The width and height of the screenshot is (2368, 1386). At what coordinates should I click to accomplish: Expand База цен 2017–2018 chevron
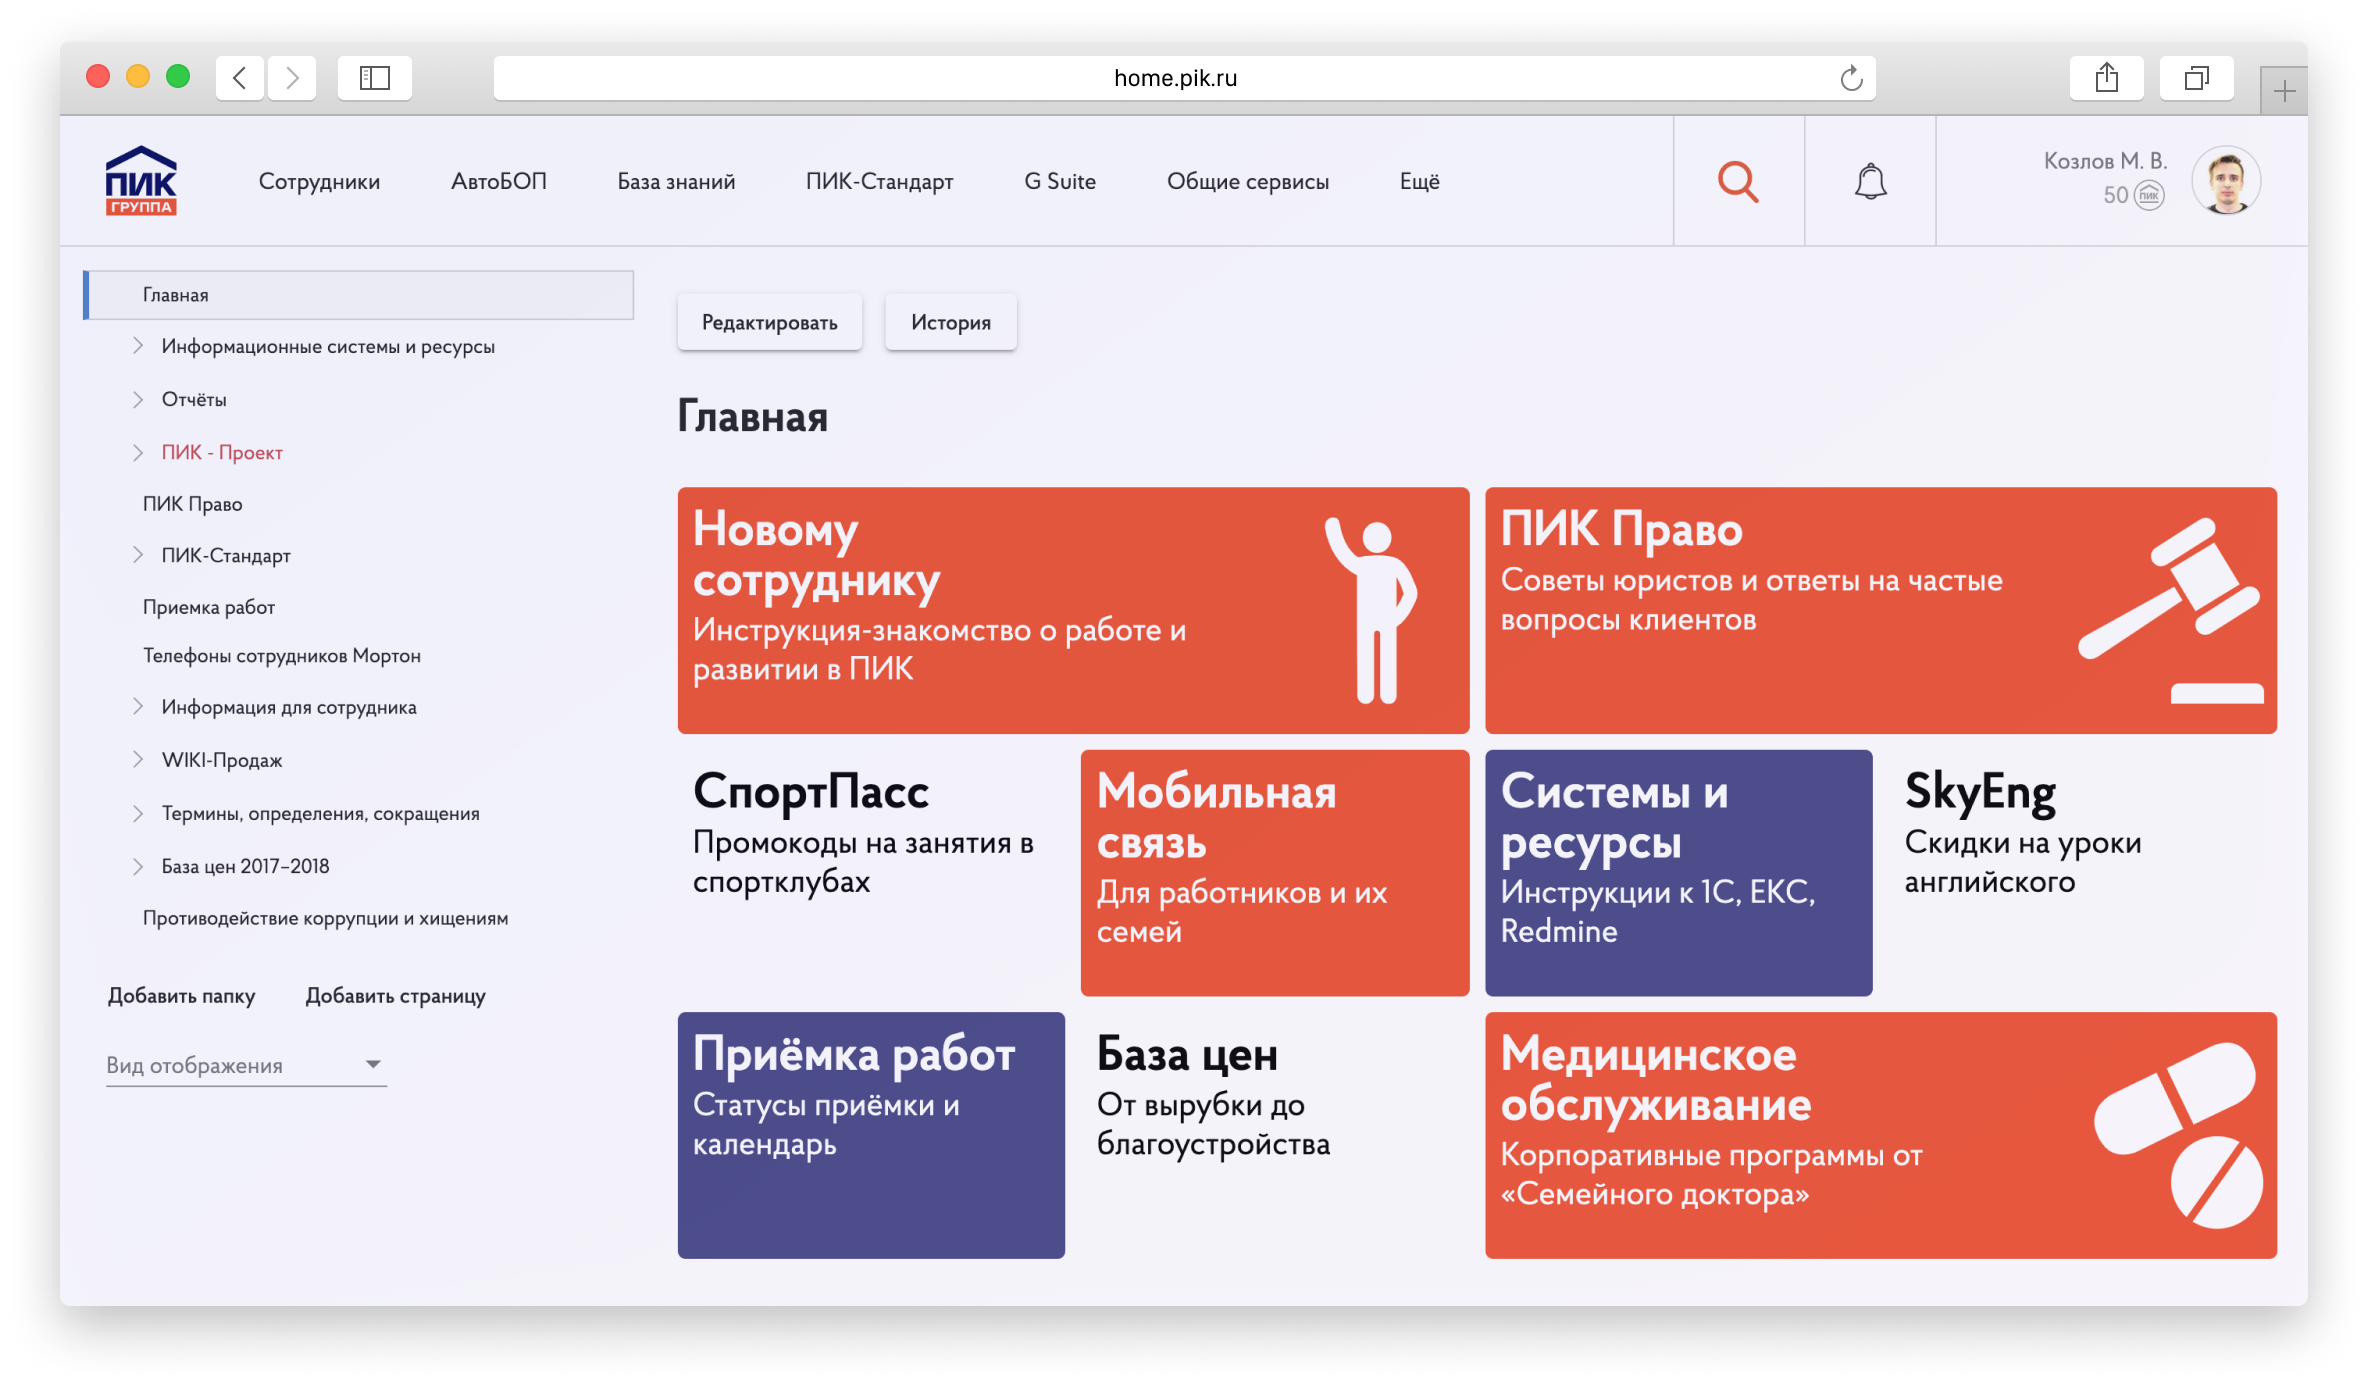point(138,866)
